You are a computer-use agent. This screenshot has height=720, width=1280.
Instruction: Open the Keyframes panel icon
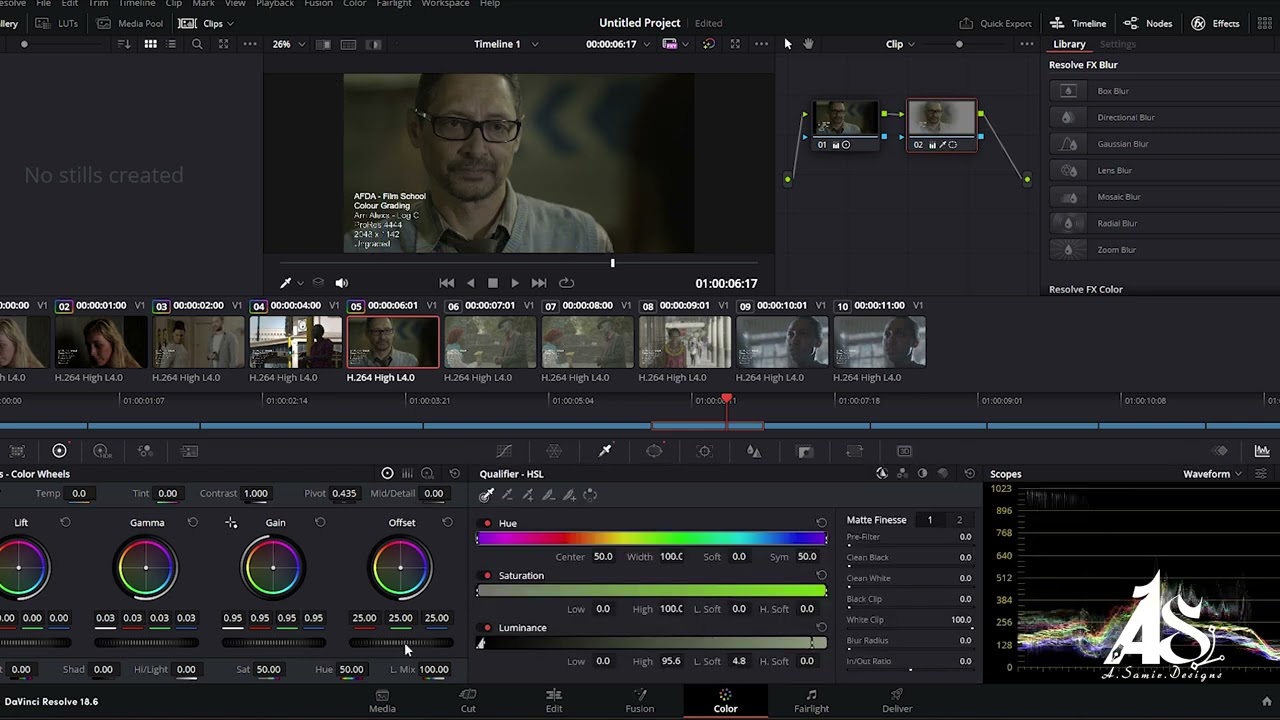tap(1221, 451)
